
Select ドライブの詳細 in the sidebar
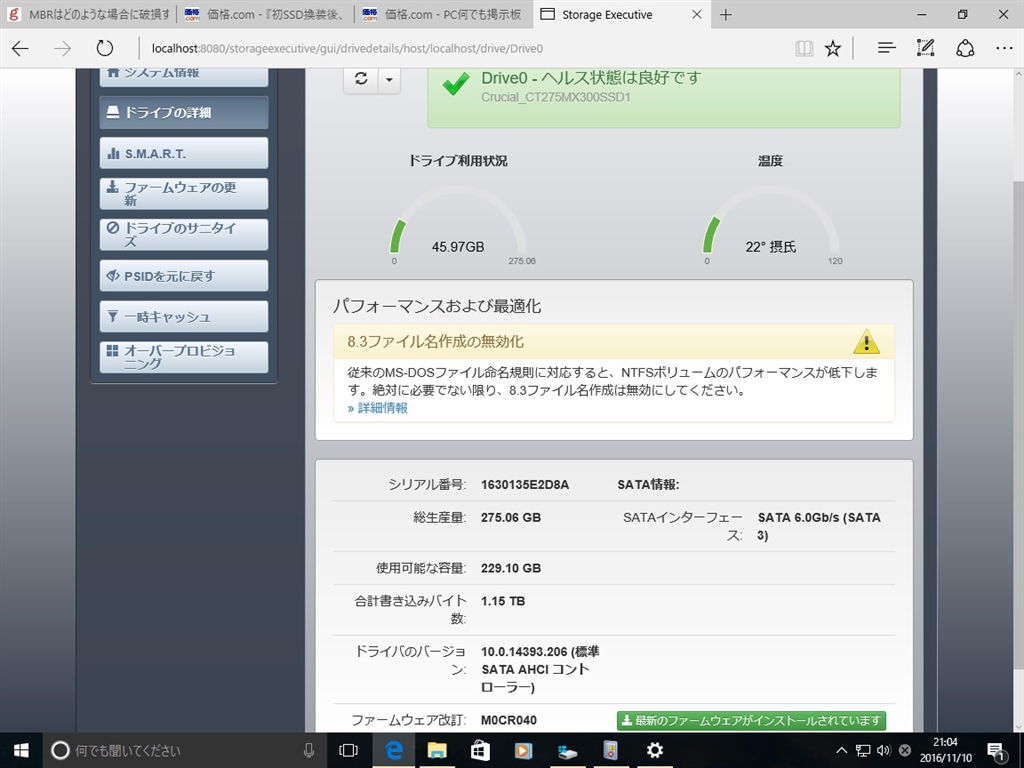[184, 112]
